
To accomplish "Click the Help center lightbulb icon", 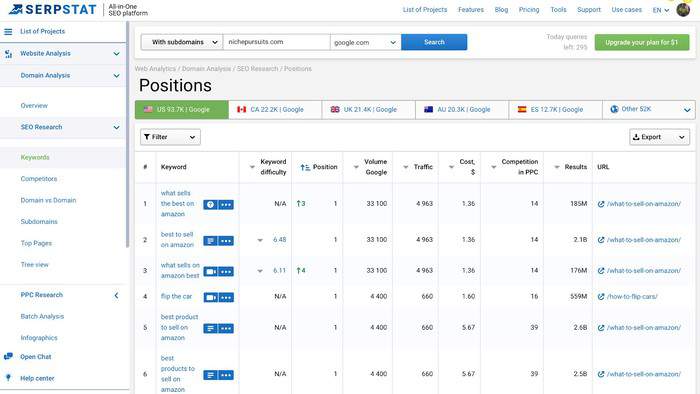I will (x=8, y=378).
